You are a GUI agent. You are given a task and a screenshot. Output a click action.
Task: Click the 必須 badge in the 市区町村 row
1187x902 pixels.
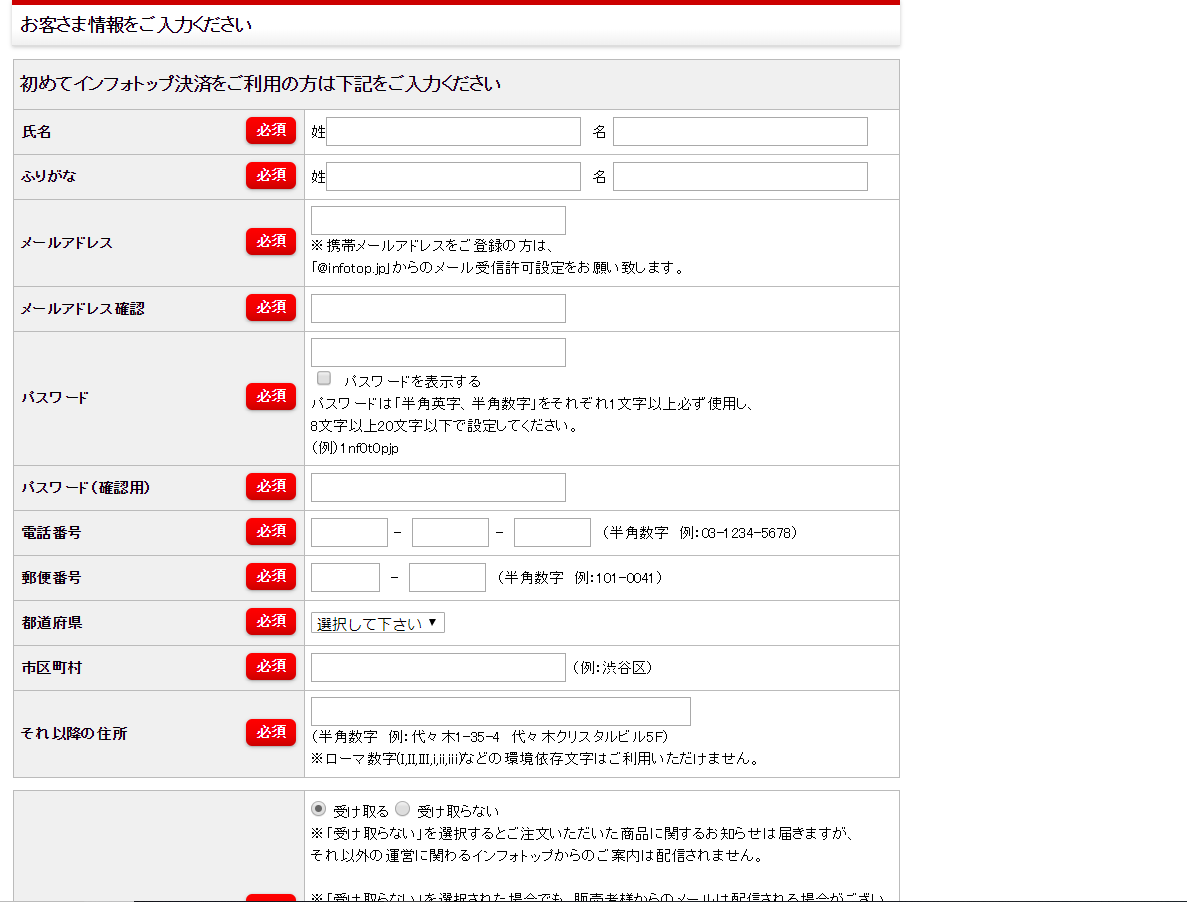tap(271, 666)
